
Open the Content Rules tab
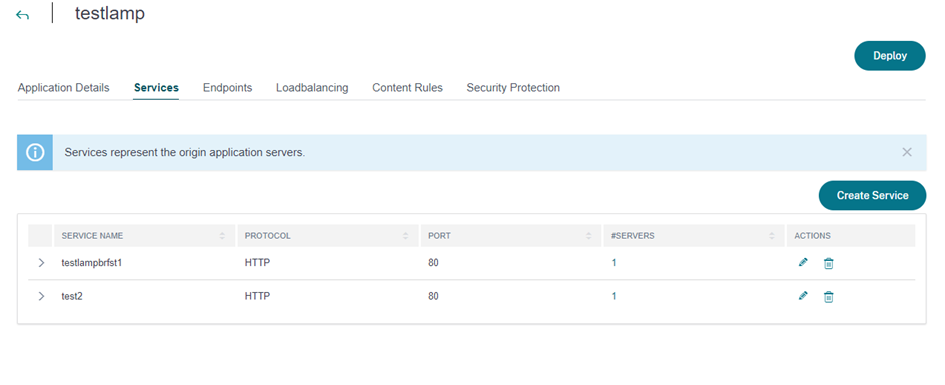tap(407, 88)
